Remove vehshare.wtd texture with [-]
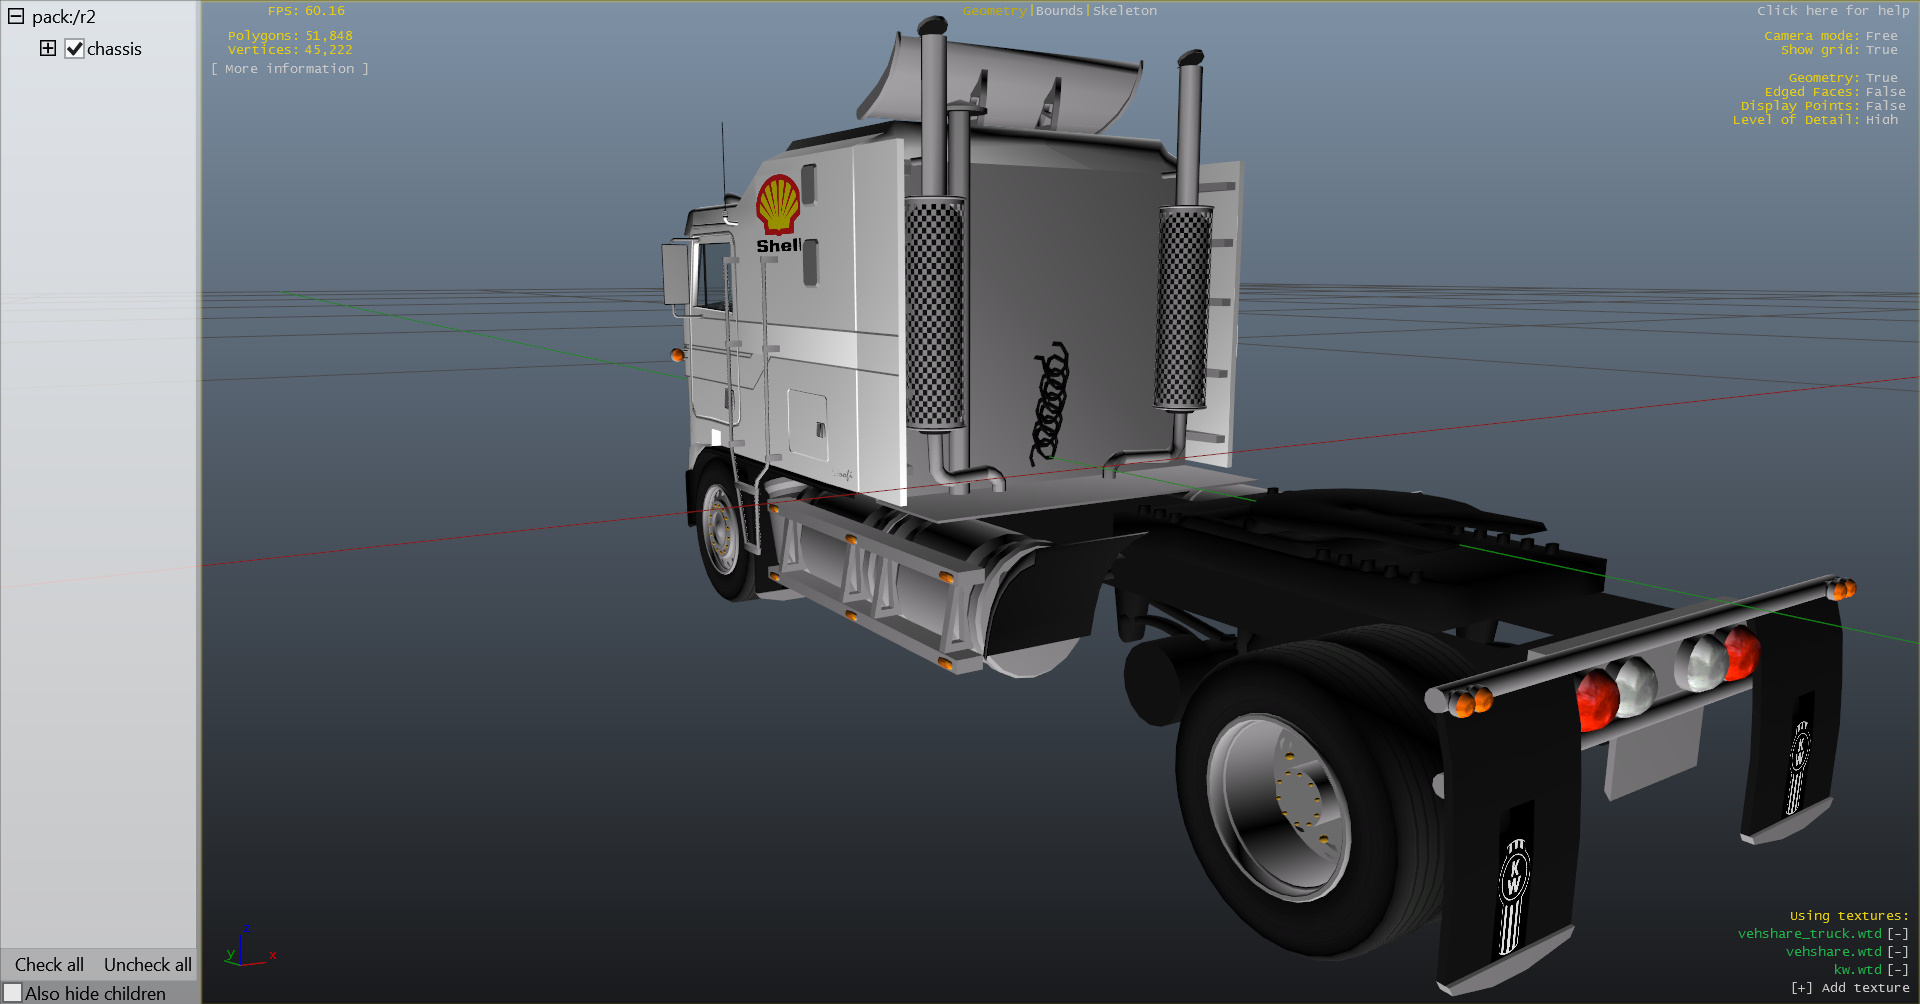The image size is (1920, 1004). point(1898,951)
